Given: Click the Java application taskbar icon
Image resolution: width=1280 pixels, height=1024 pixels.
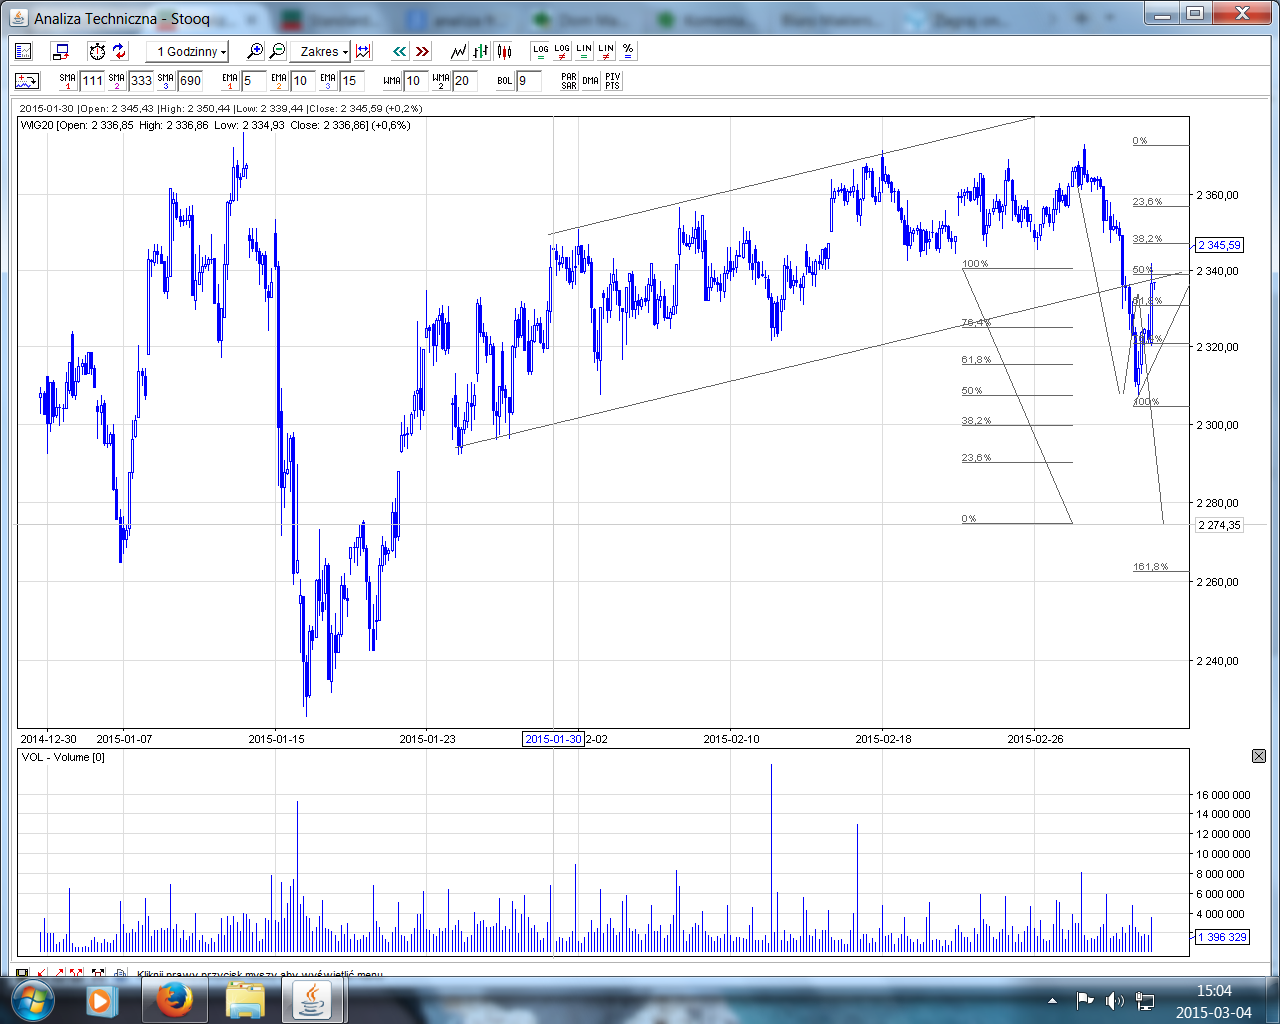Looking at the screenshot, I should (x=314, y=1000).
